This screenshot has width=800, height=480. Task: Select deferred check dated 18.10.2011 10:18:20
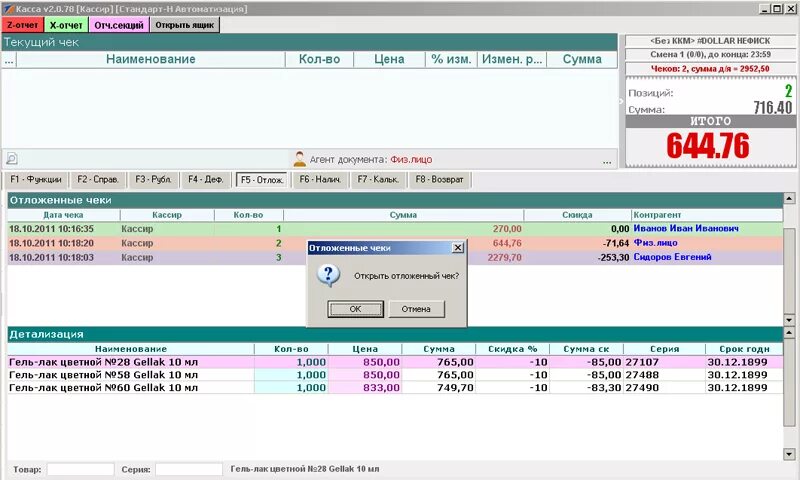[395, 243]
